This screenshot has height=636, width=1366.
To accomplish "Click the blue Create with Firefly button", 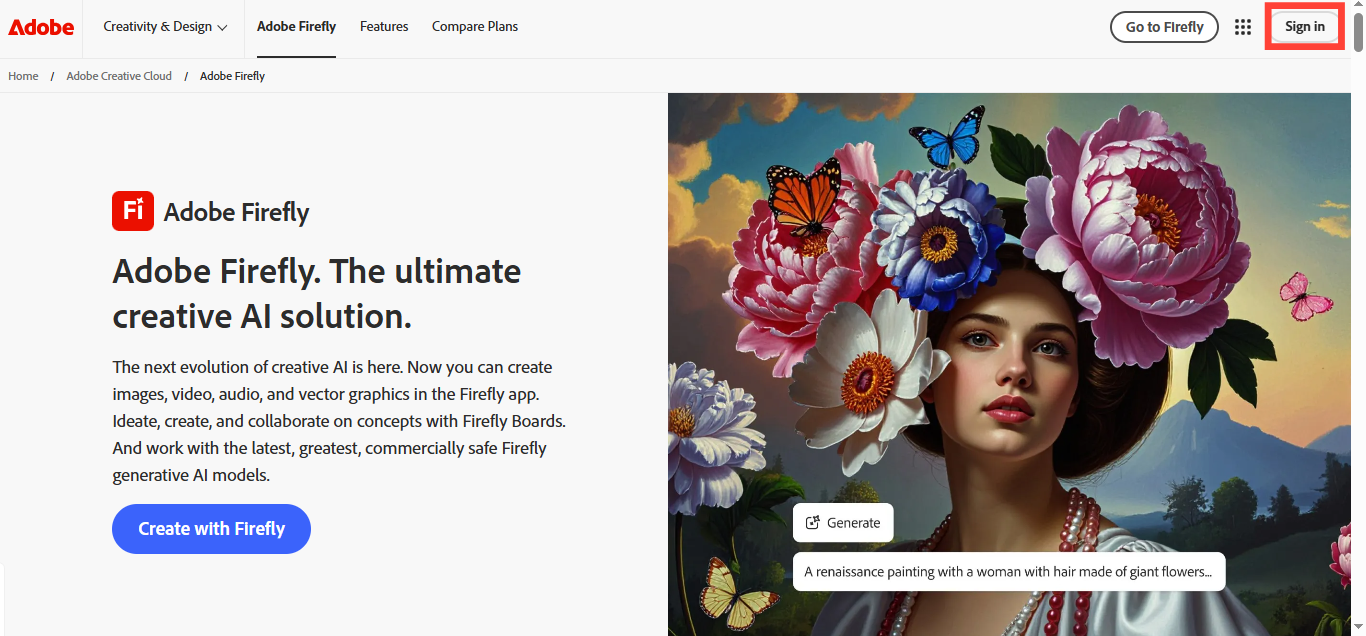I will tap(211, 529).
